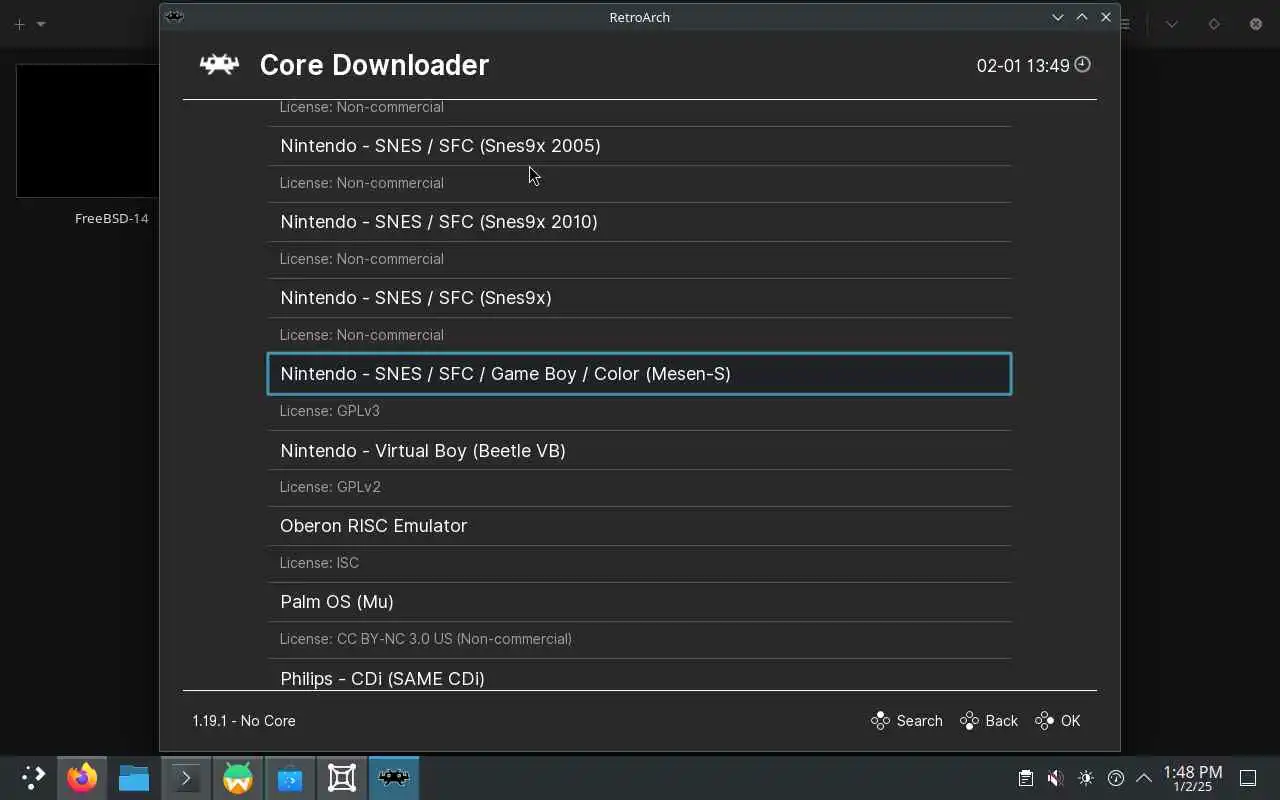1280x800 pixels.
Task: Open the clipboard tray icon
Action: (x=1025, y=778)
